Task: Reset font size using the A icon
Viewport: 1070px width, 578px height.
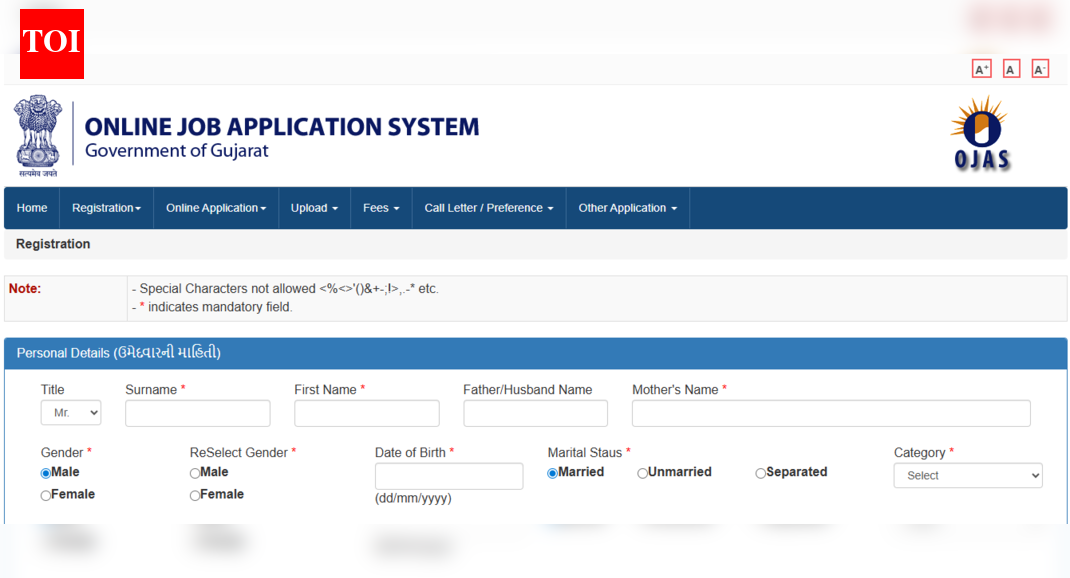Action: (1011, 68)
